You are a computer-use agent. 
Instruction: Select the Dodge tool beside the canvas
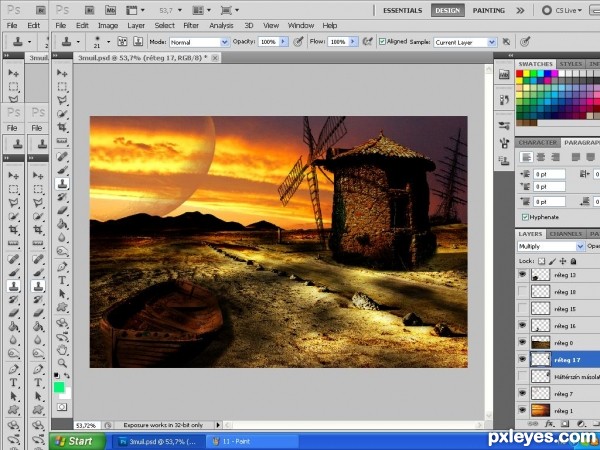click(62, 251)
